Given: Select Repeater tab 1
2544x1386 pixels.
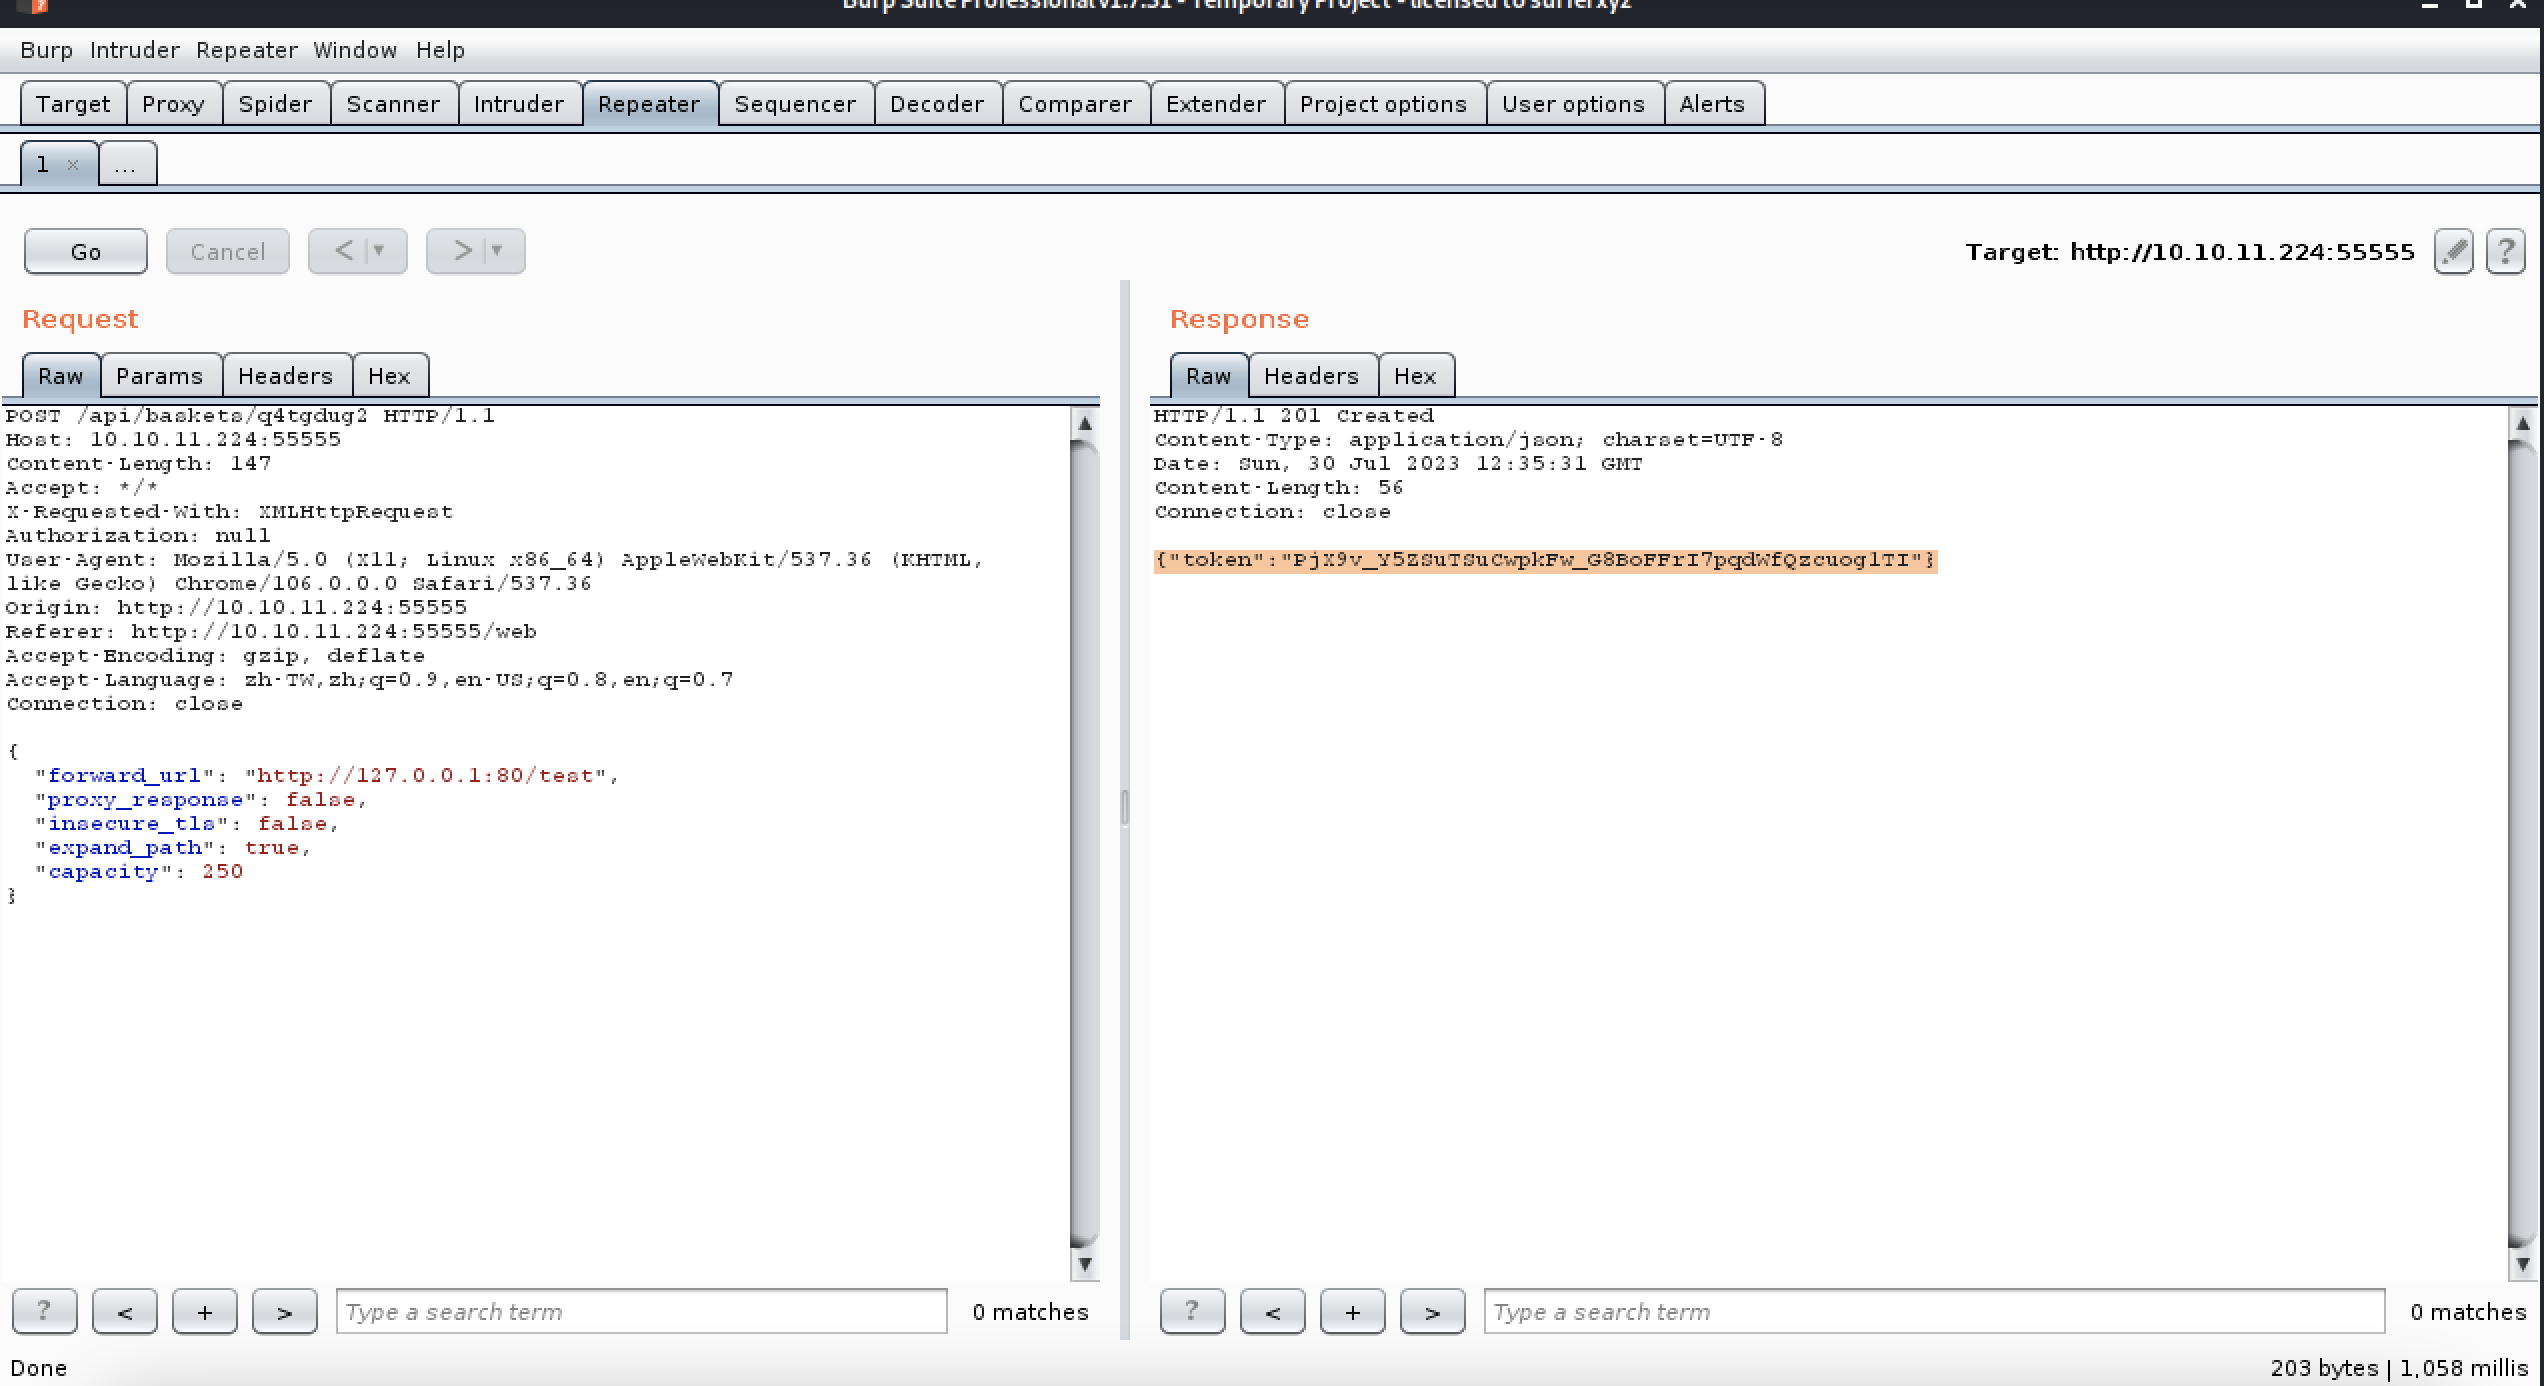Looking at the screenshot, I should 42,164.
